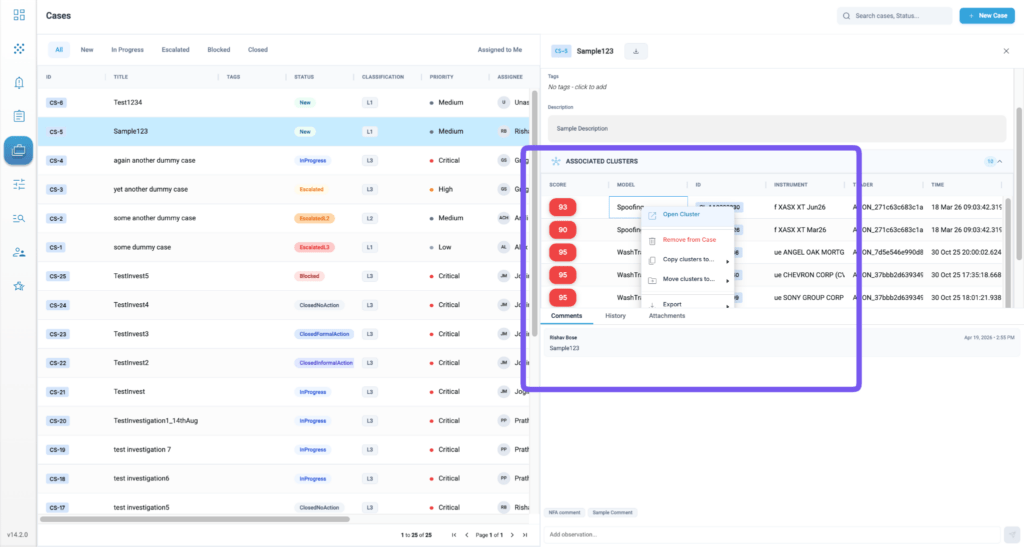The height and width of the screenshot is (547, 1024).
Task: Open the clipboard reports icon in sidebar
Action: [x=19, y=116]
